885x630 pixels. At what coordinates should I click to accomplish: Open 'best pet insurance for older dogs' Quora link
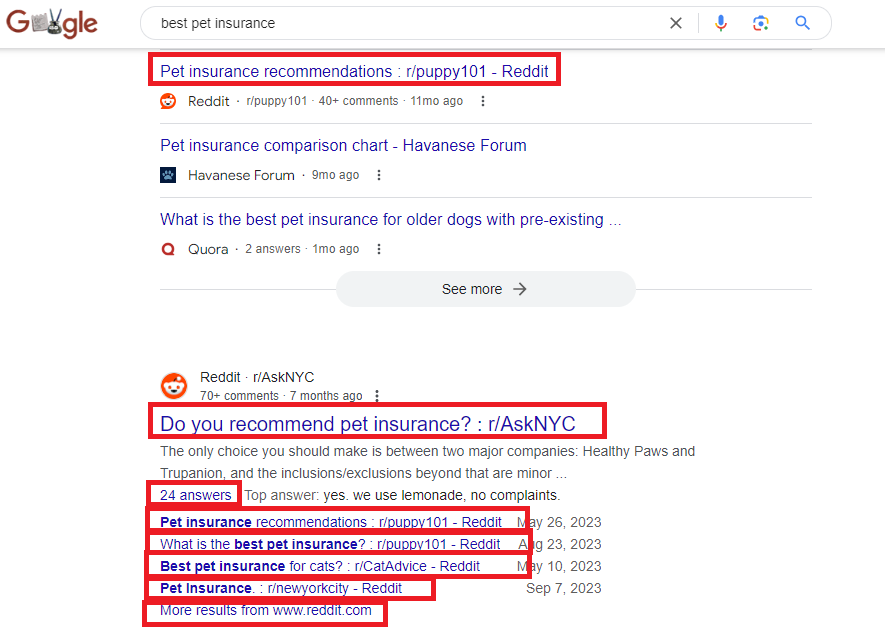pos(391,219)
